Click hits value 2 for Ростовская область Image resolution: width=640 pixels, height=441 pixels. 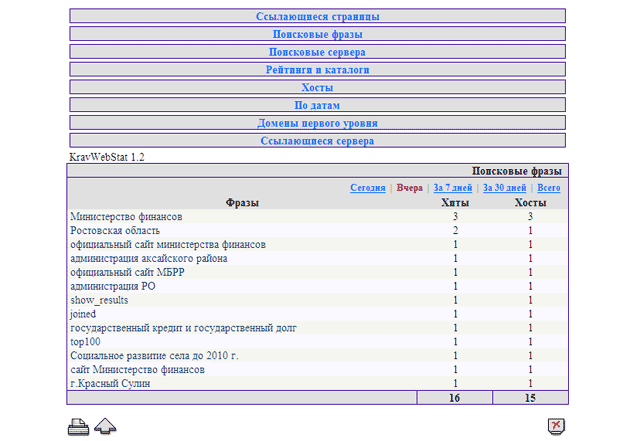pyautogui.click(x=455, y=230)
